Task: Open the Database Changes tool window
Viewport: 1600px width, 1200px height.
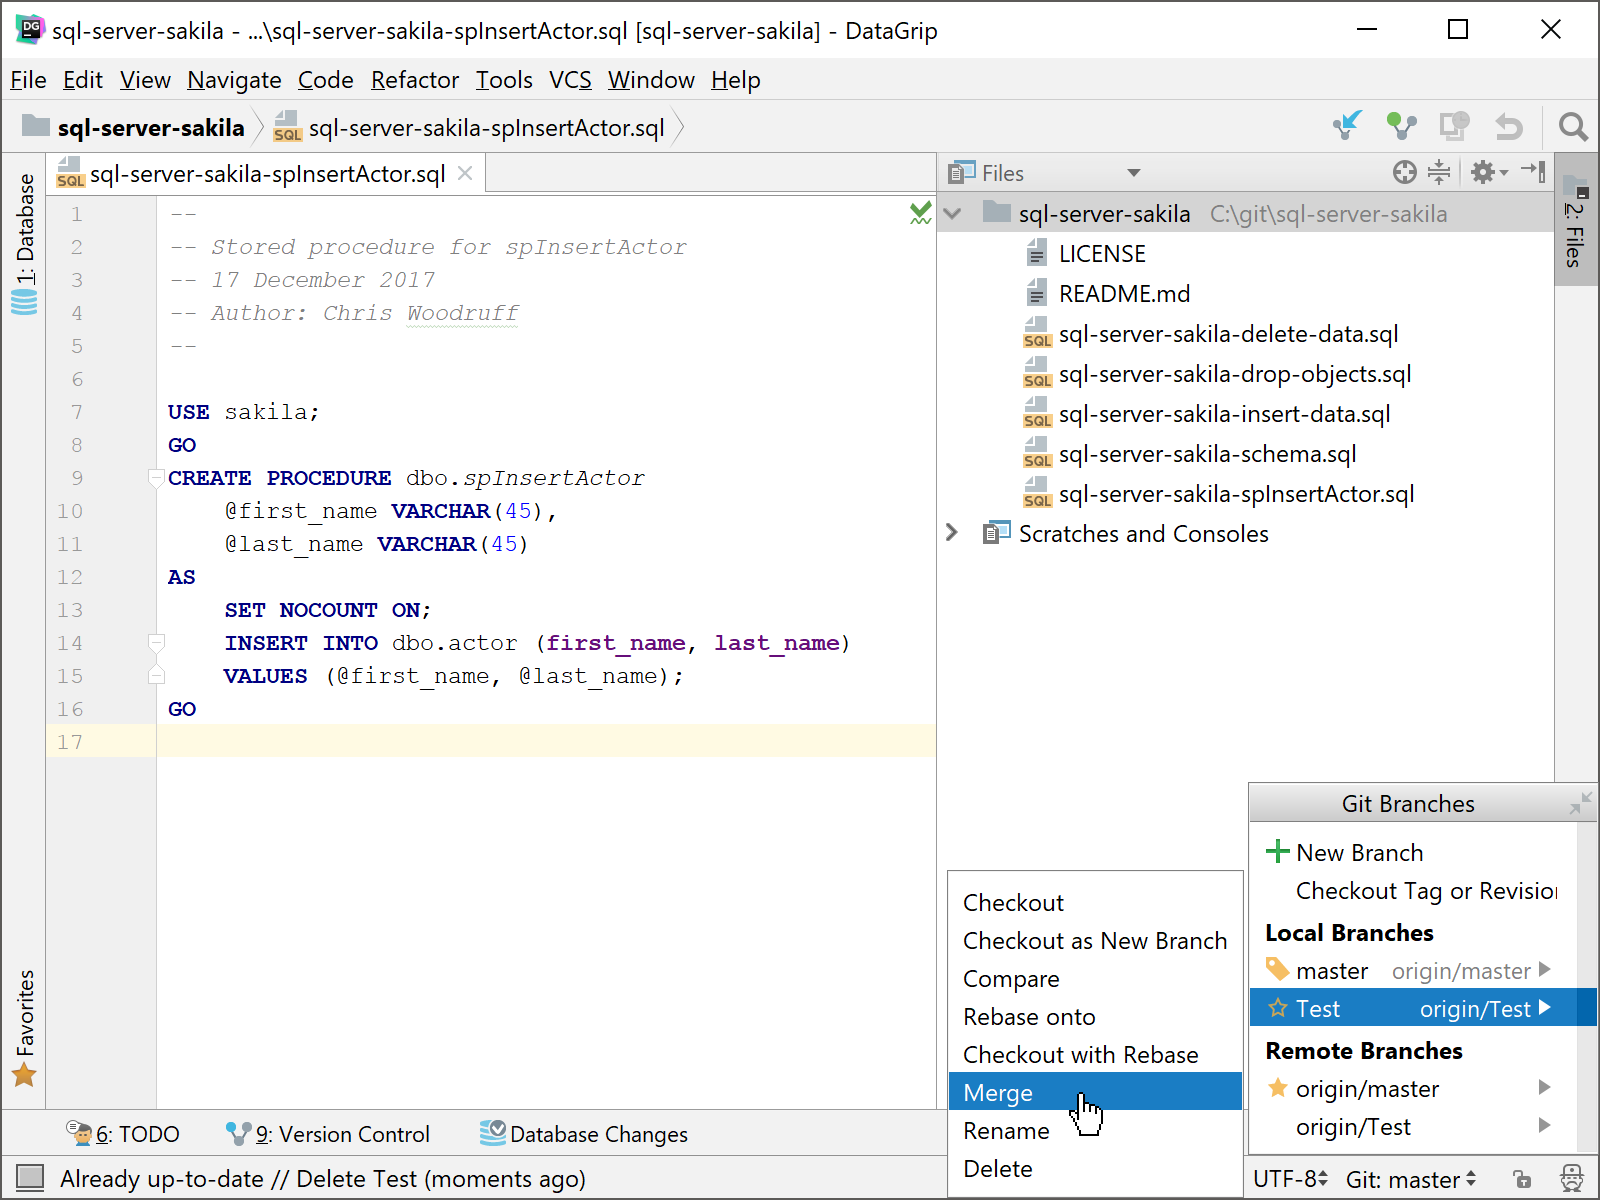Action: [x=584, y=1134]
